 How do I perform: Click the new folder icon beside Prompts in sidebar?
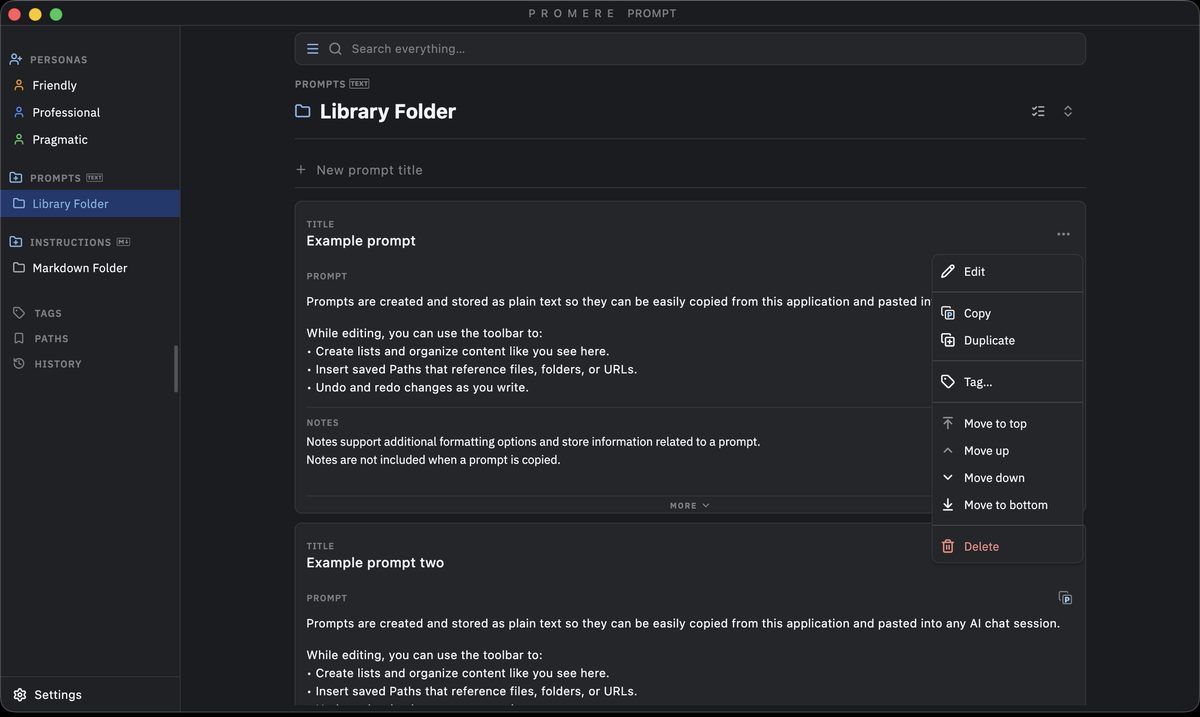(x=16, y=178)
